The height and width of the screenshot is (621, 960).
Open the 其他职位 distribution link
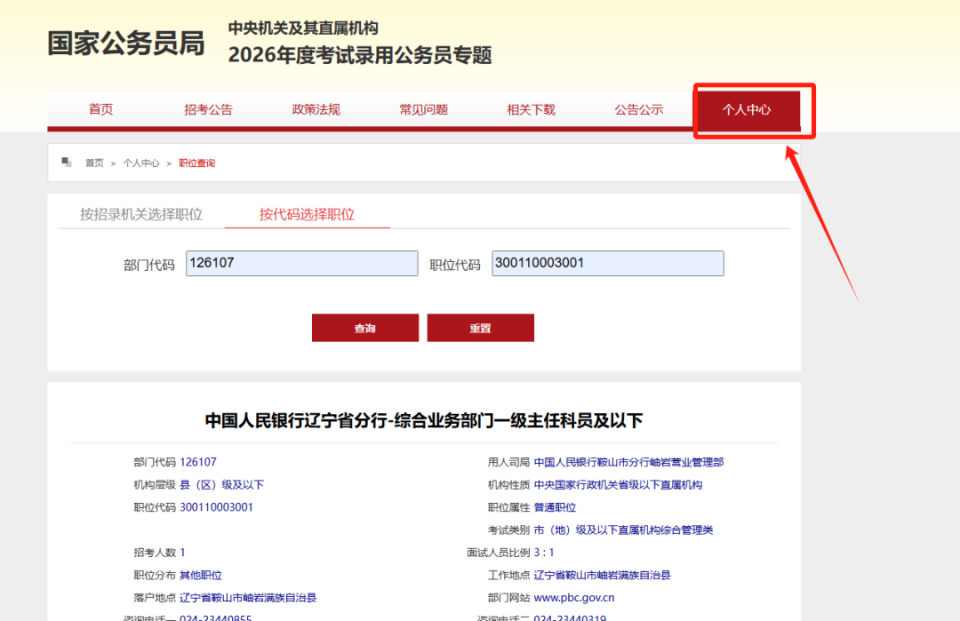point(203,574)
